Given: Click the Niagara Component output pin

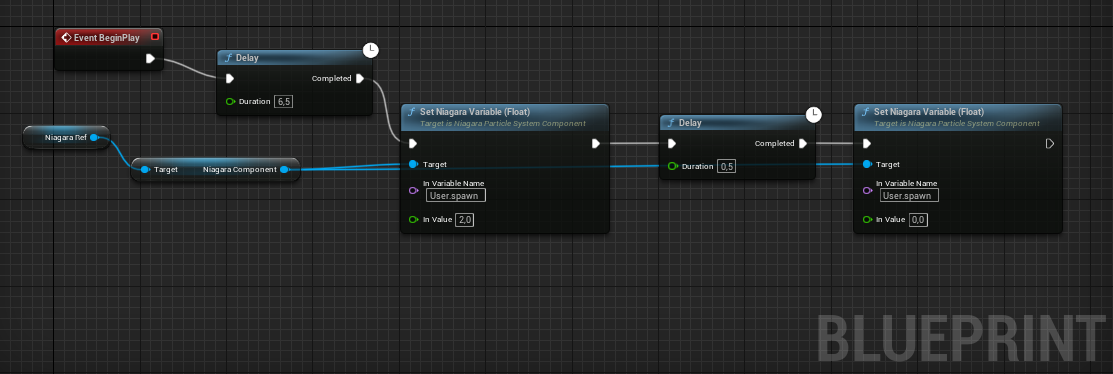Looking at the screenshot, I should click(x=284, y=170).
